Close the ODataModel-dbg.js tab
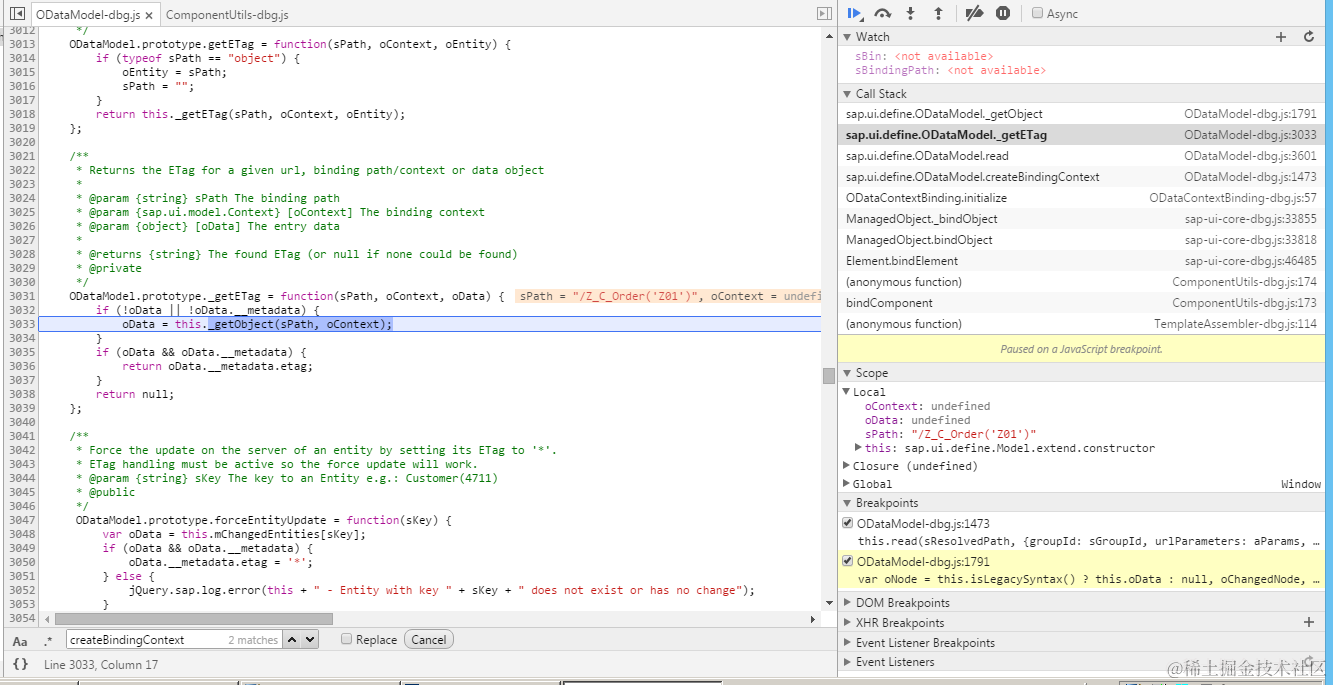Image resolution: width=1333 pixels, height=685 pixels. click(x=148, y=16)
